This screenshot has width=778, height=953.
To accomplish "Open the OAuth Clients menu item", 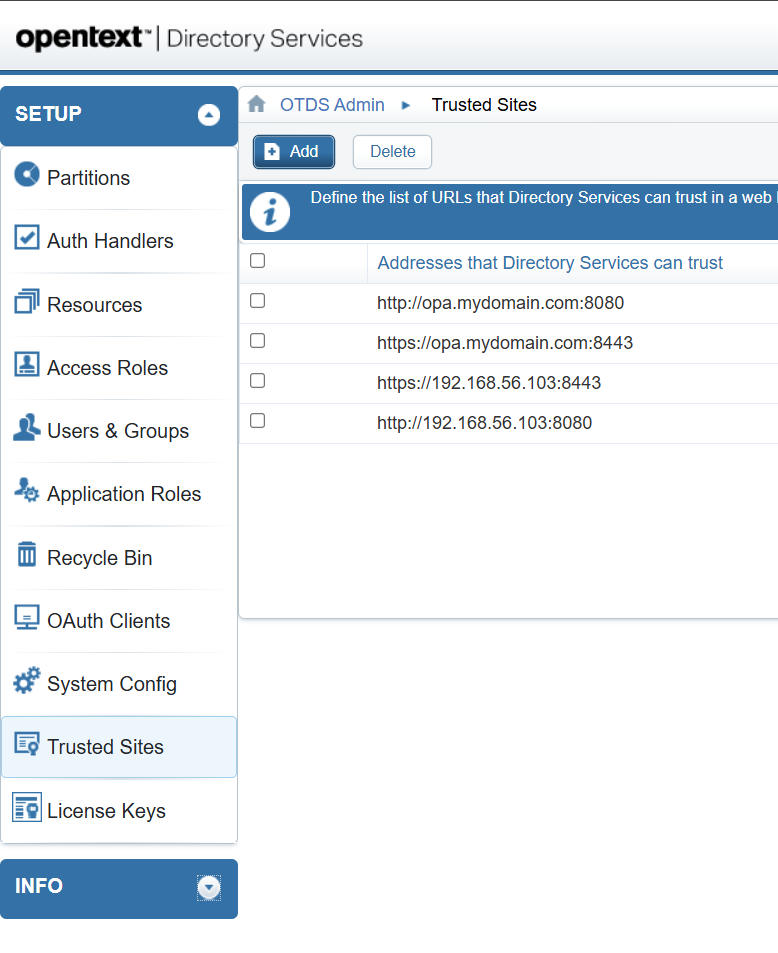I will pos(108,621).
